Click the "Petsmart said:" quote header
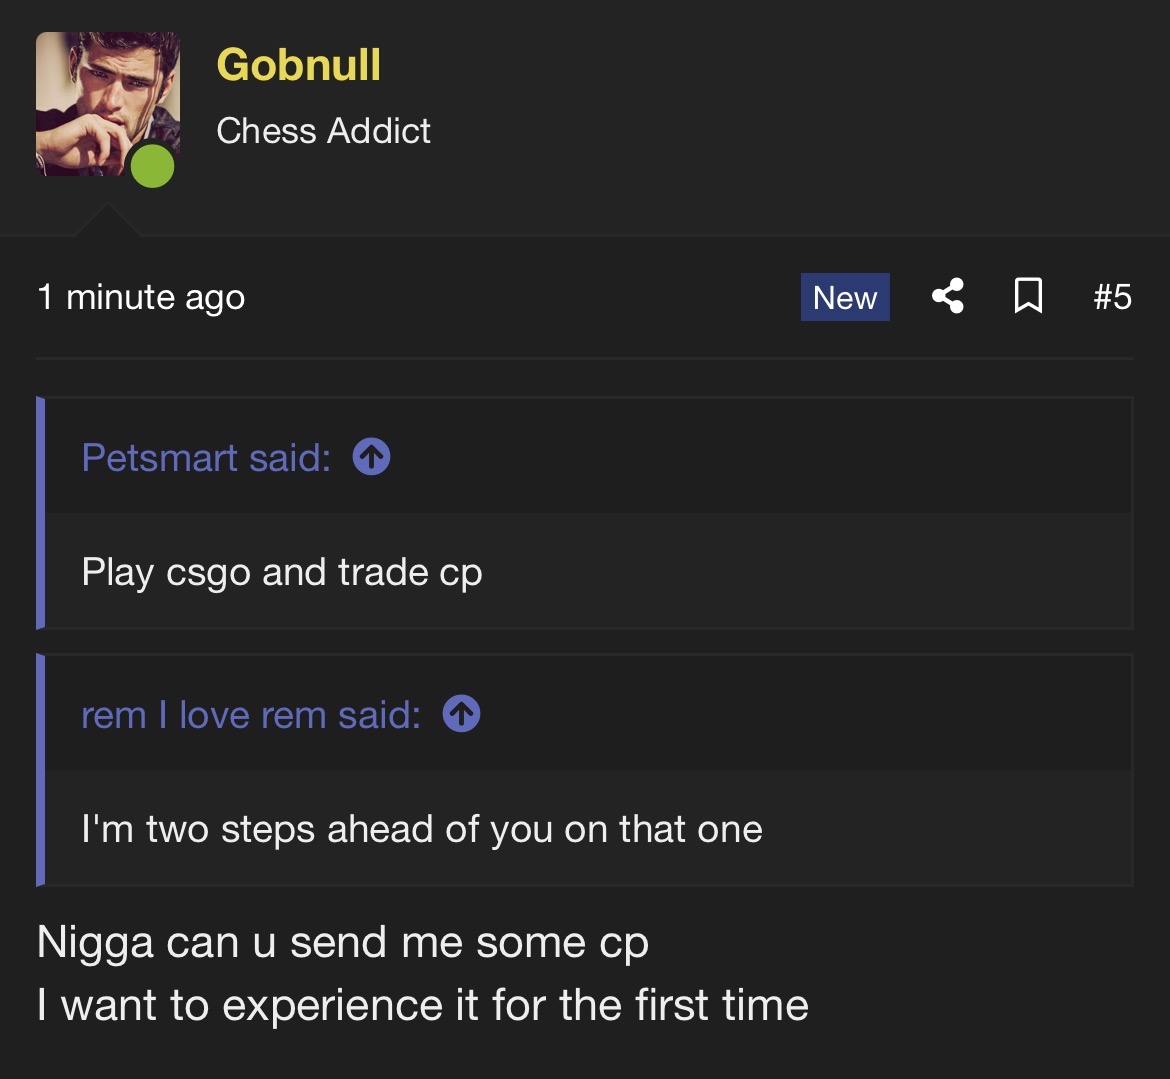Viewport: 1170px width, 1079px height. pyautogui.click(x=206, y=458)
